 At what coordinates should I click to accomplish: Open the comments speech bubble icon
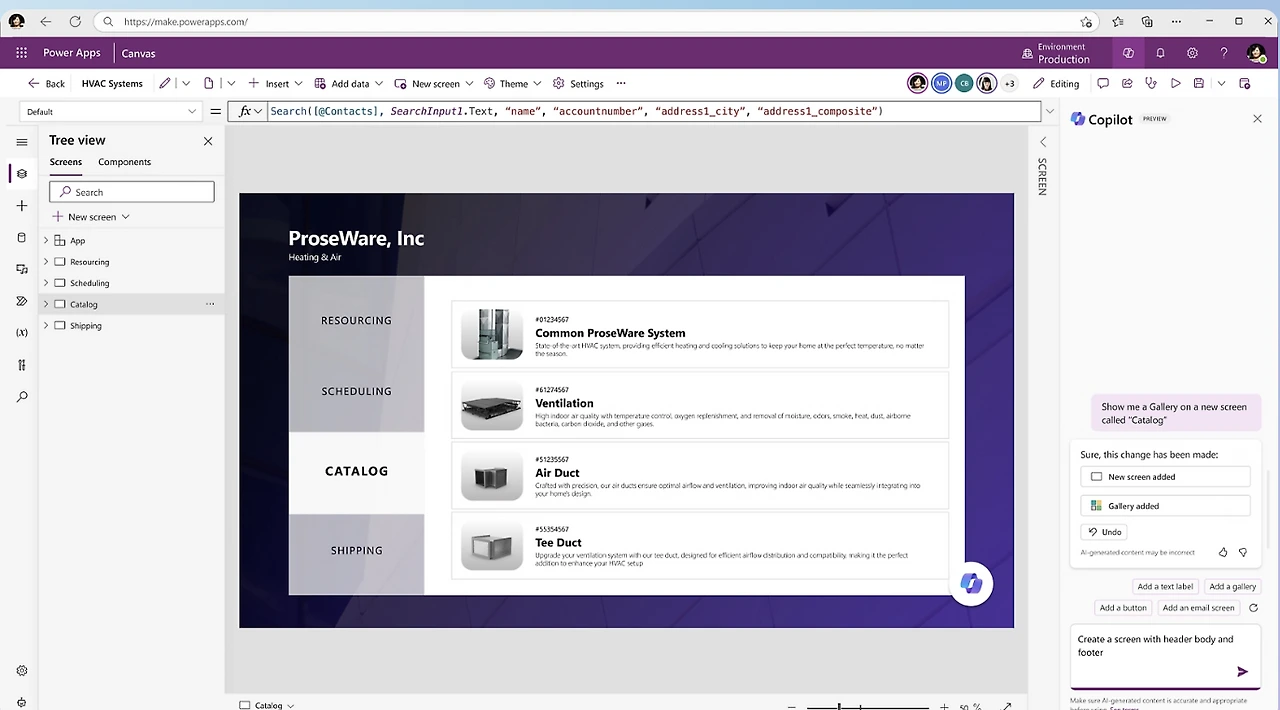pyautogui.click(x=1103, y=84)
